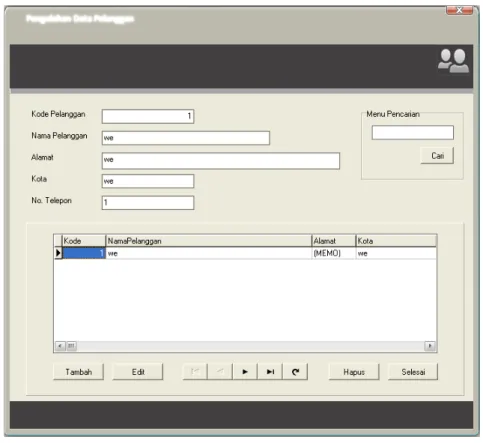
Task: Click the Tambah button
Action: 78,372
